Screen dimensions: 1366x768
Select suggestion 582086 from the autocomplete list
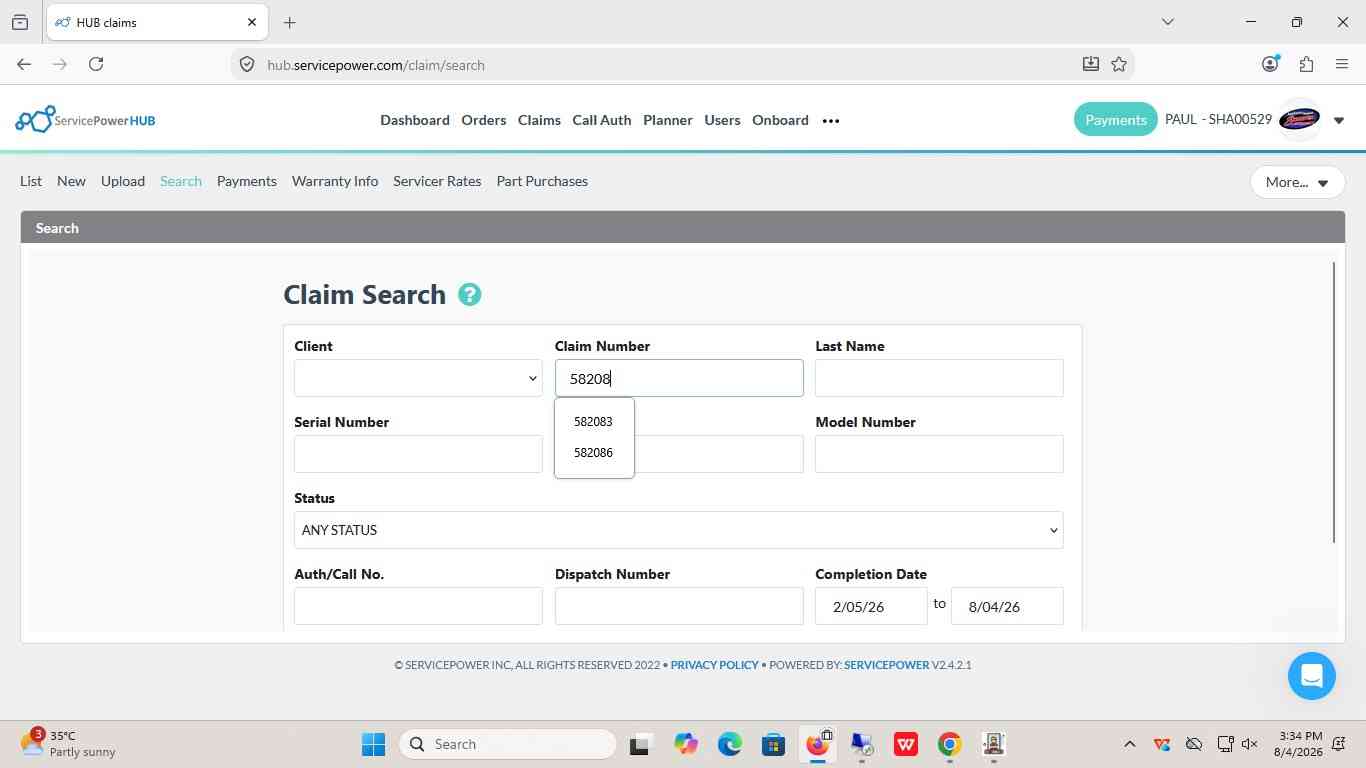point(593,453)
